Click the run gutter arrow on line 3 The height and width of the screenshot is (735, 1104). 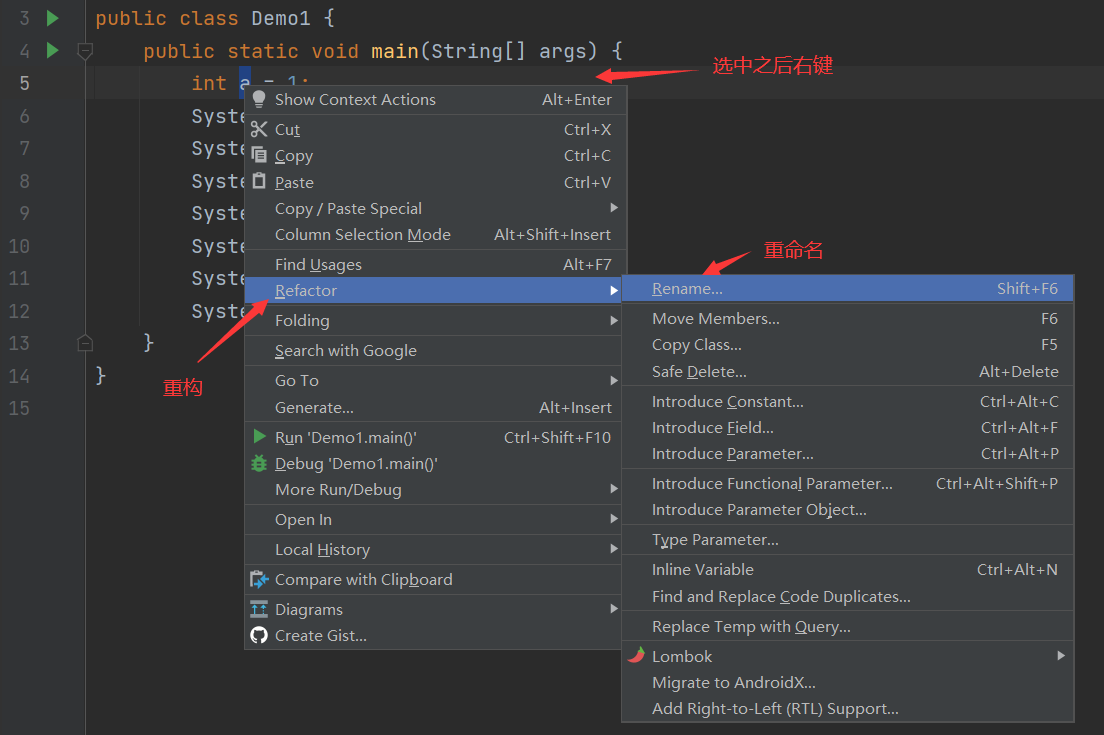point(52,18)
